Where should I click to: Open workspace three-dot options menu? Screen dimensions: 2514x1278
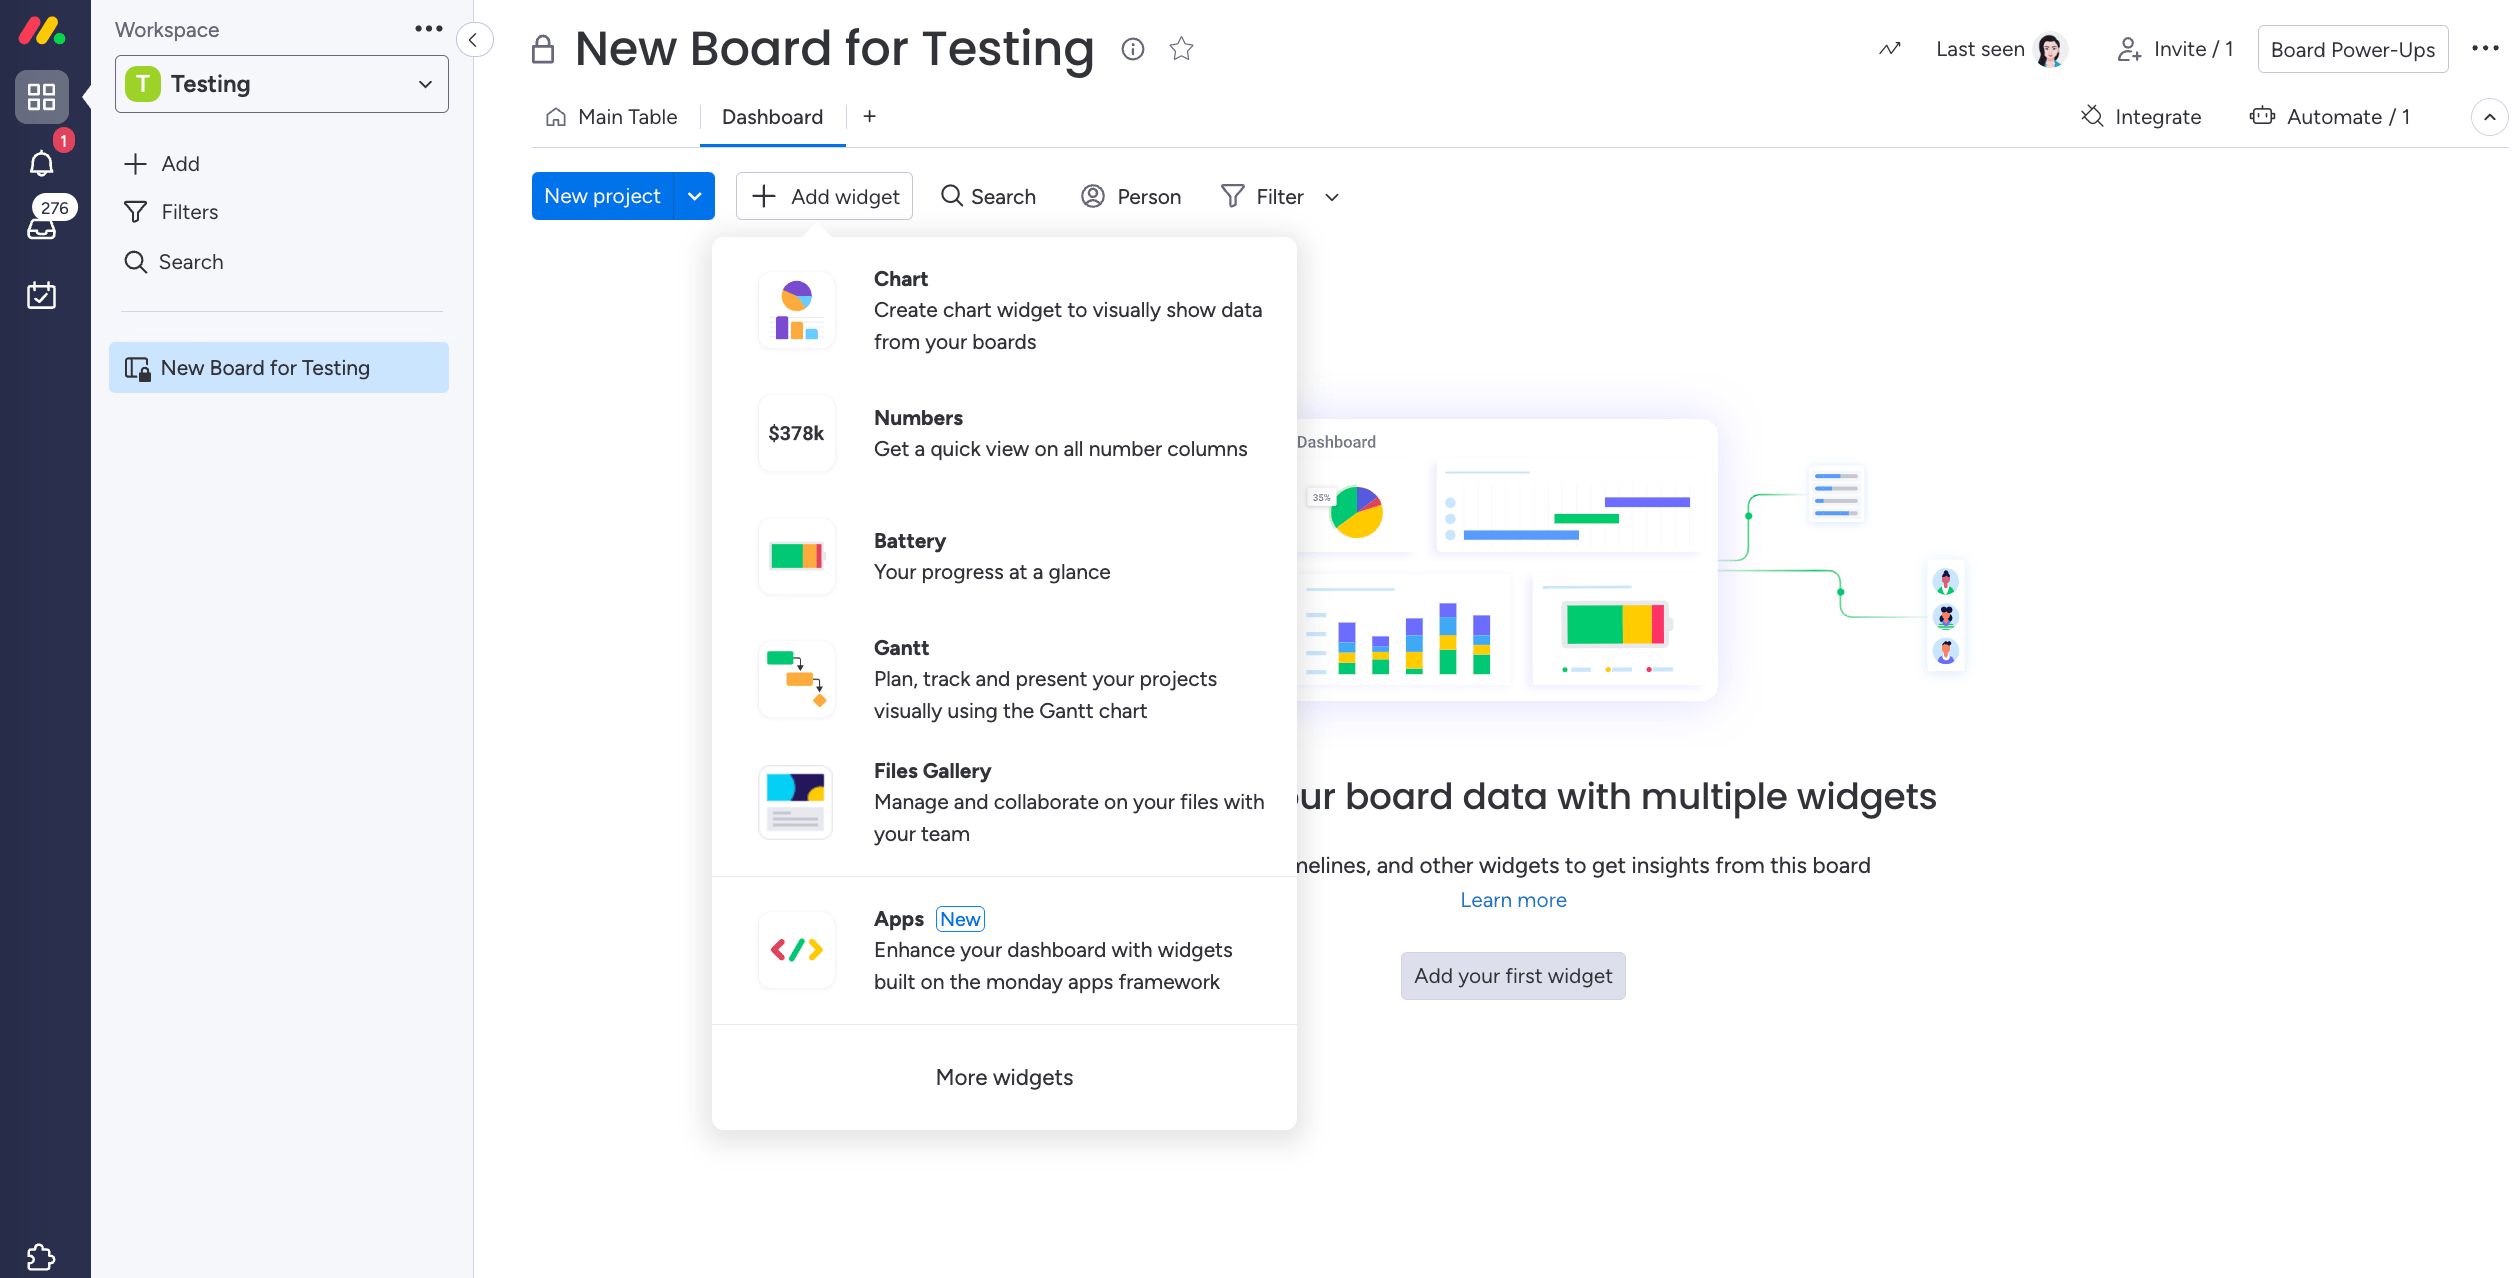[428, 29]
